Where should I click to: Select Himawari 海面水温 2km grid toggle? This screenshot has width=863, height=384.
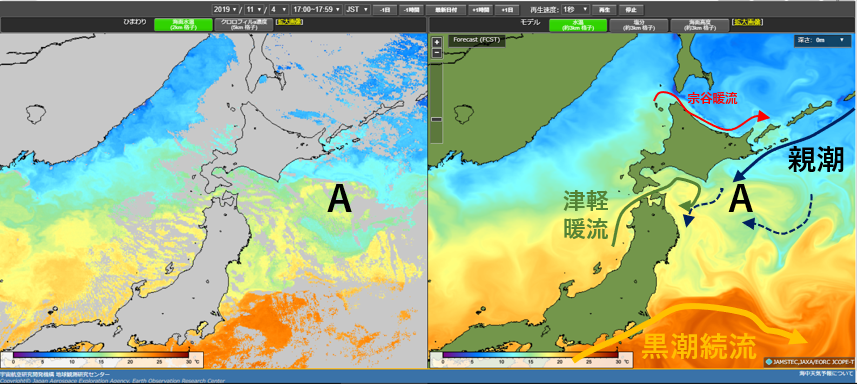(183, 25)
